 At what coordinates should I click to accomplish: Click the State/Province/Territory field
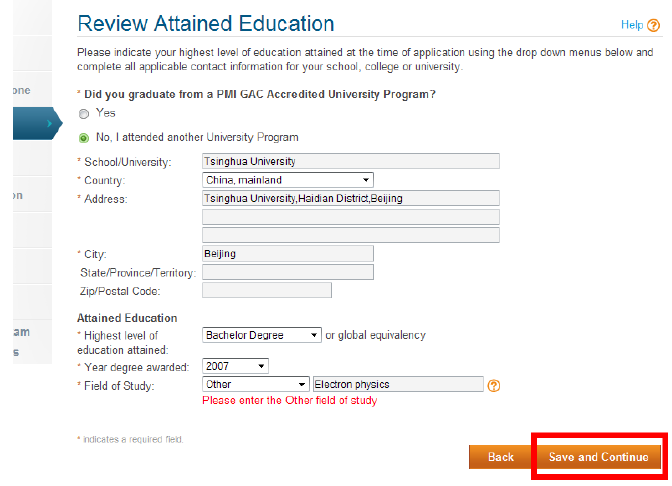tap(287, 272)
